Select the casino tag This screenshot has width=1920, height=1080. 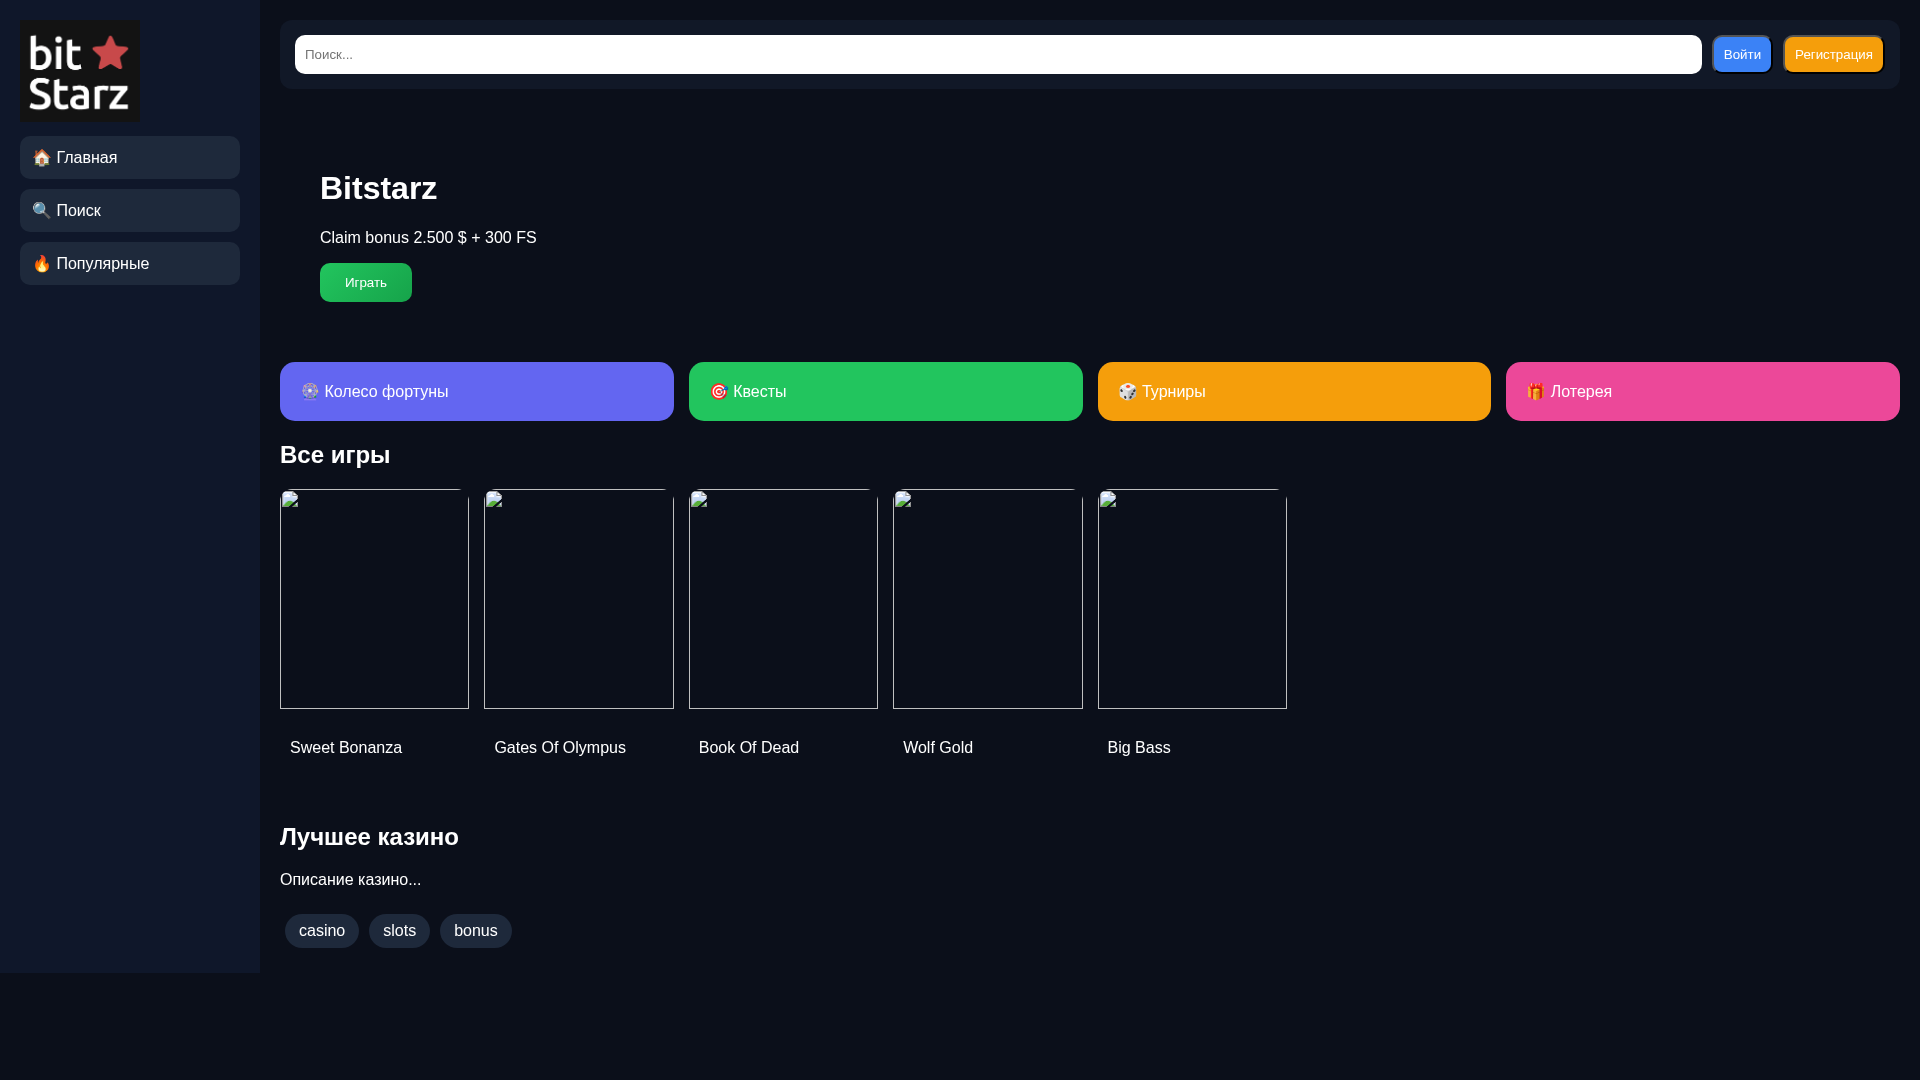(322, 931)
